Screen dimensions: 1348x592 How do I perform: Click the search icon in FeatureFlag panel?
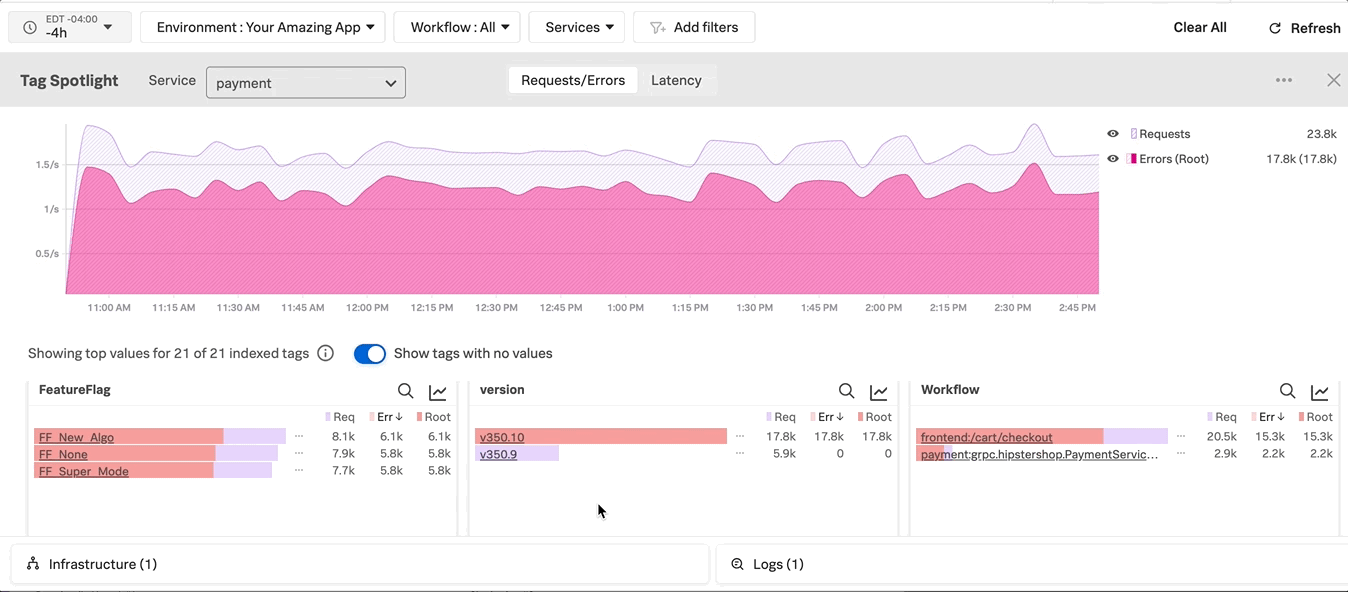point(405,391)
